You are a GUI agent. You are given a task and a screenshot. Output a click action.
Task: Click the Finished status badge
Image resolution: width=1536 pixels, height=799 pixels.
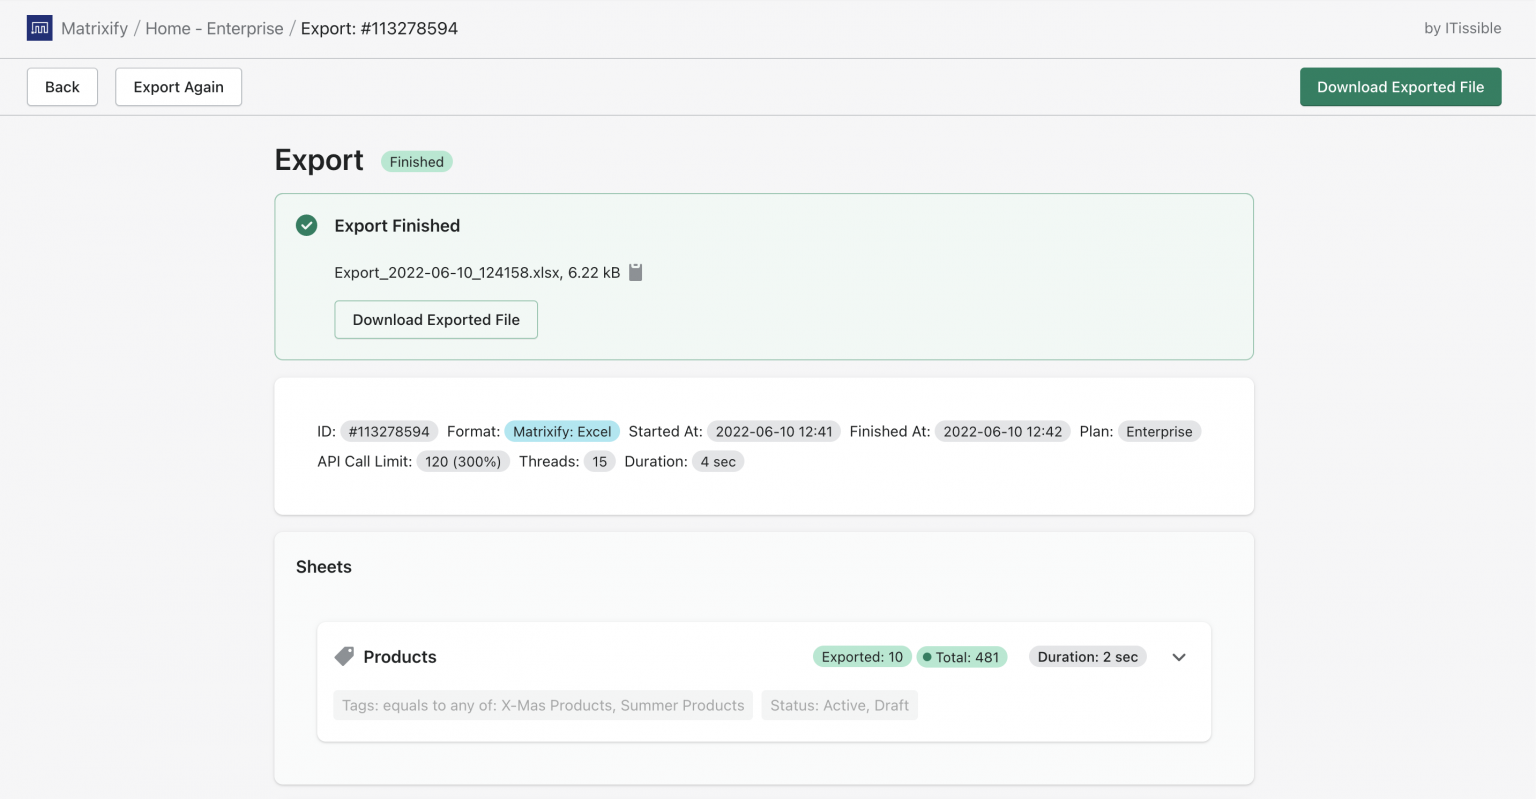tap(416, 161)
